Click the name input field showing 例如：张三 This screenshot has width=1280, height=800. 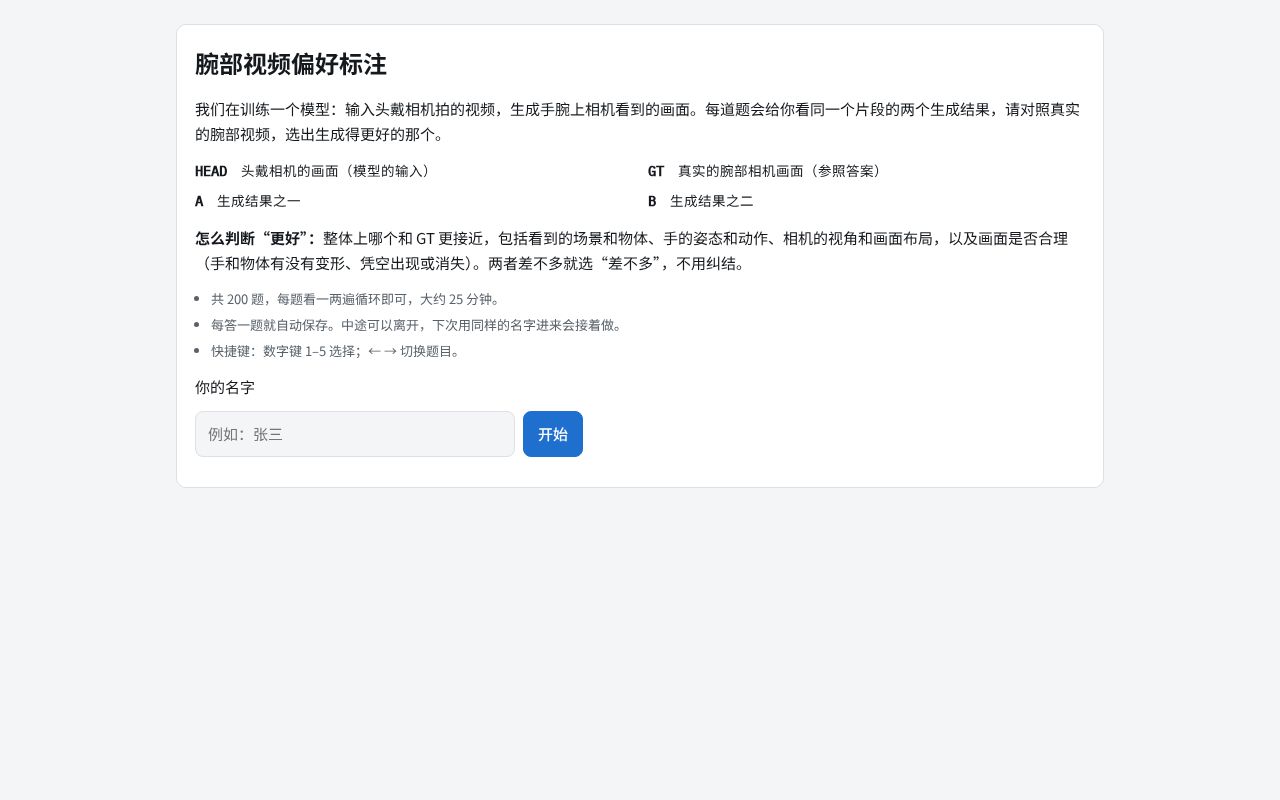(x=355, y=434)
